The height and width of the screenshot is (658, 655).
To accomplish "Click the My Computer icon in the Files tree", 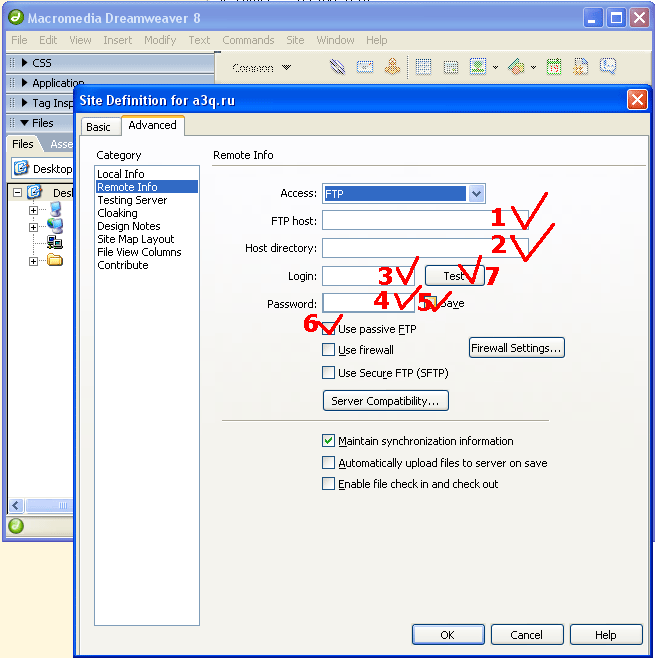I will tap(55, 209).
